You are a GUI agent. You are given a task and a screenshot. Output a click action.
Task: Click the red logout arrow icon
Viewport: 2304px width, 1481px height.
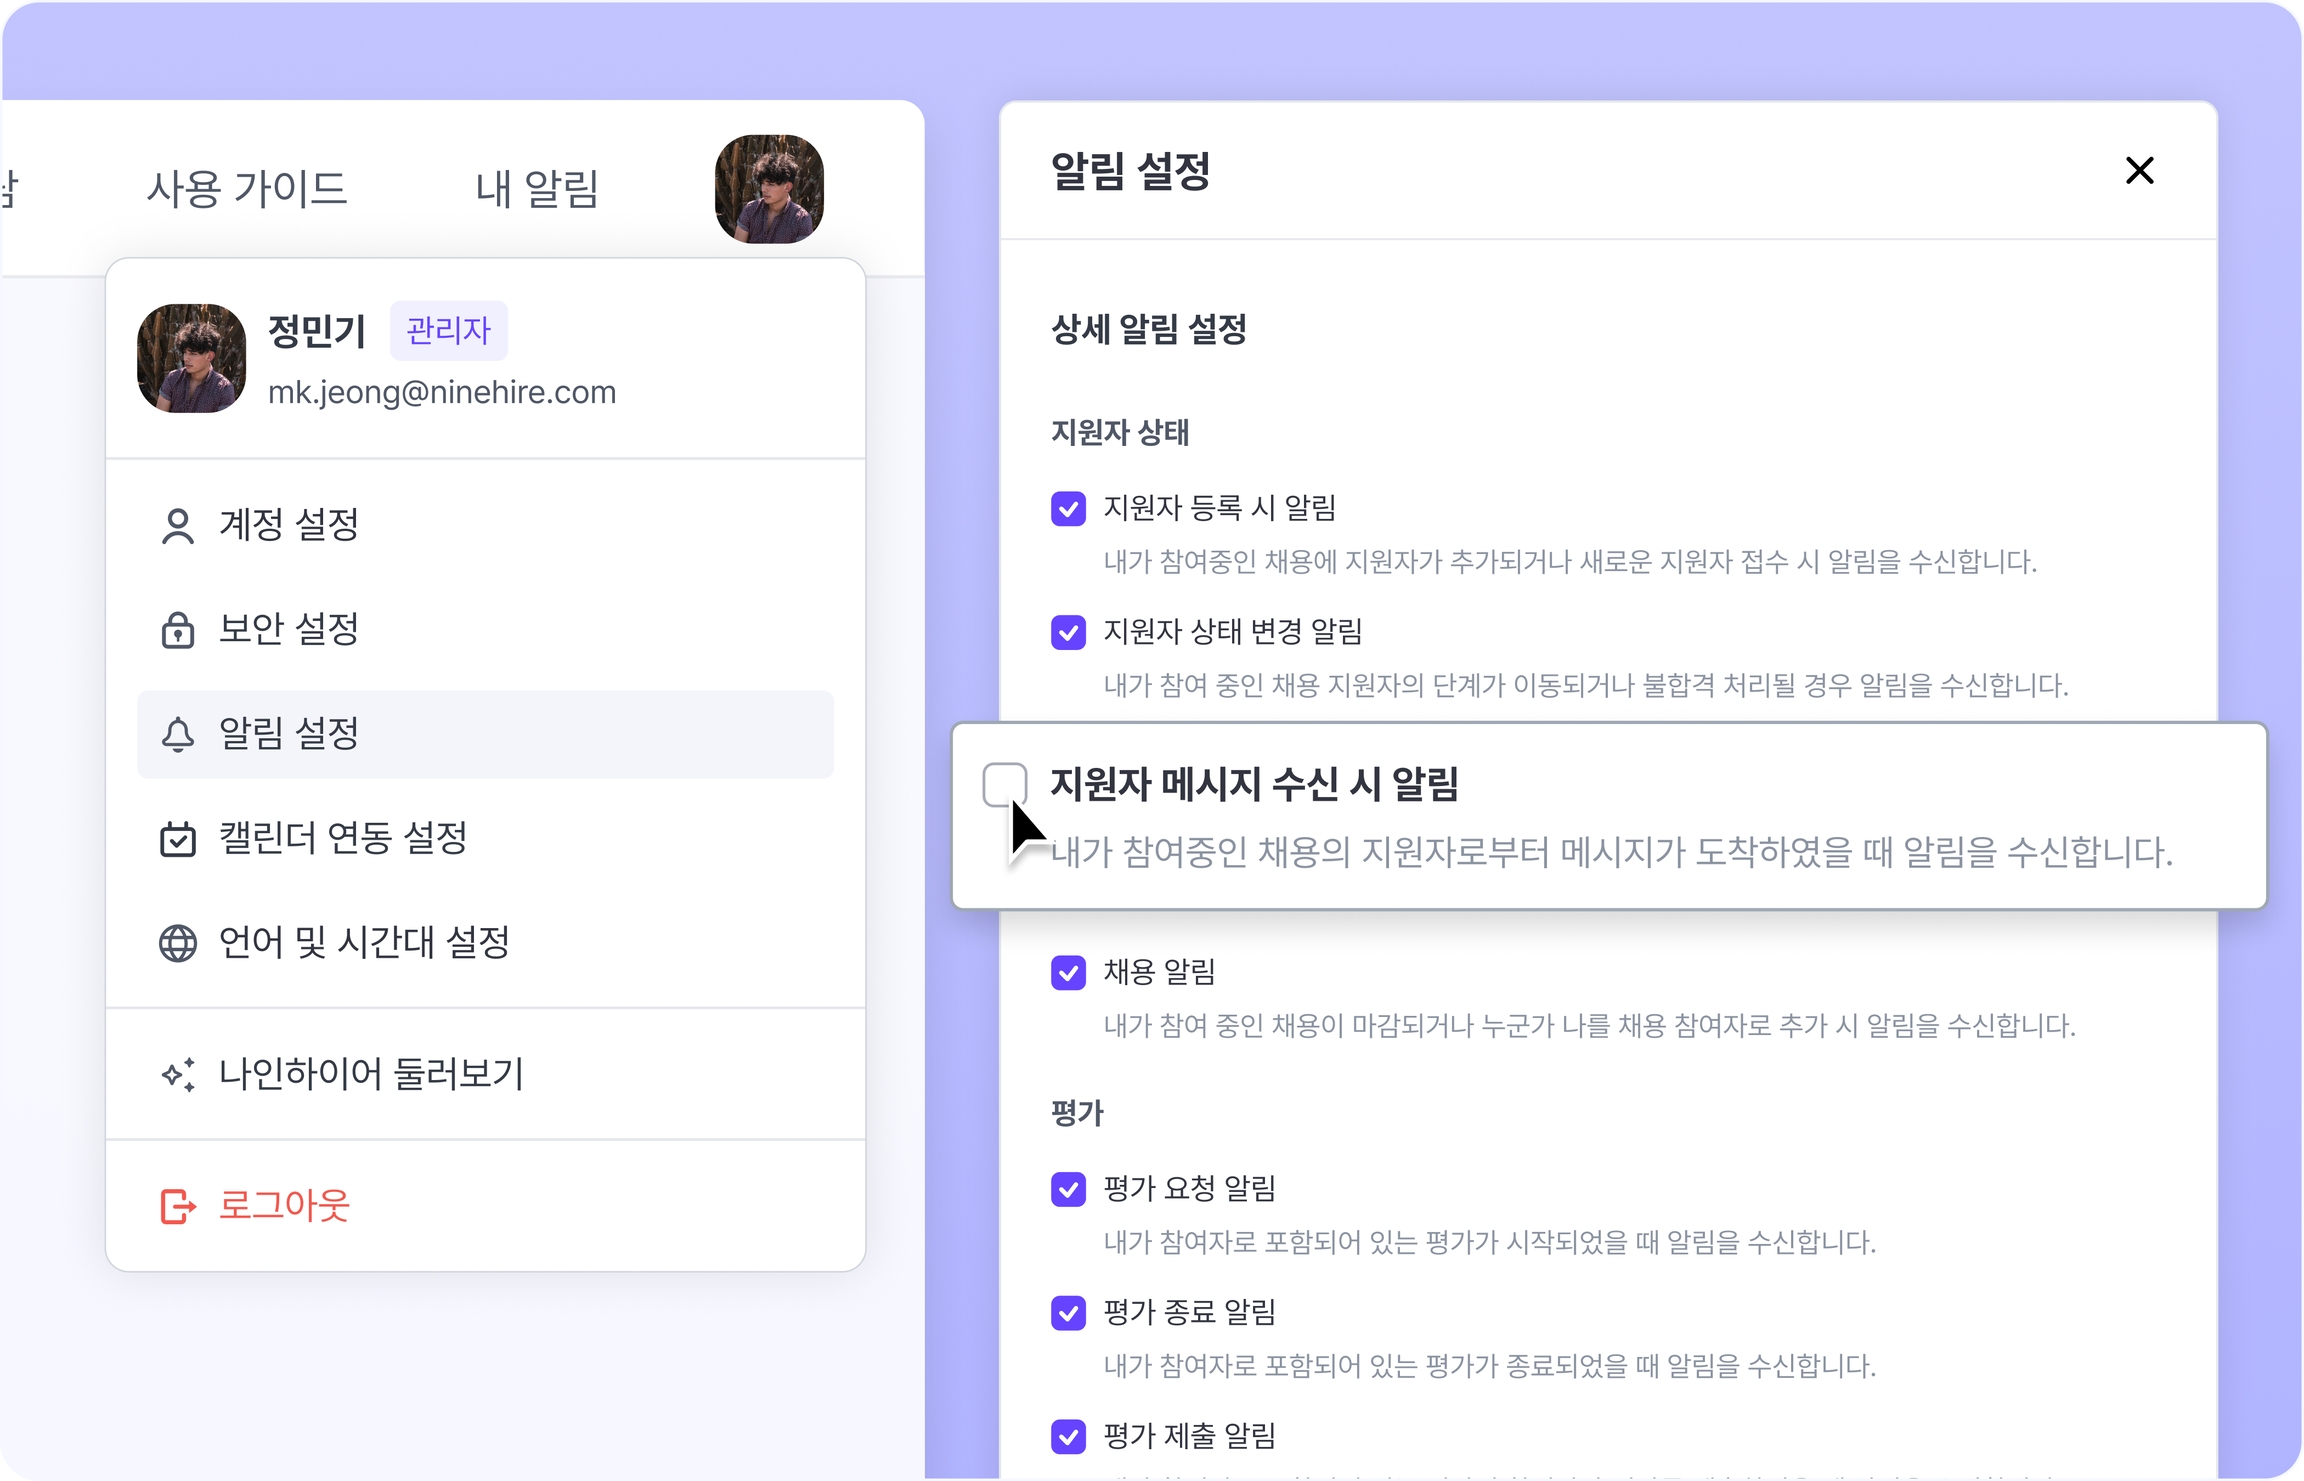point(178,1206)
